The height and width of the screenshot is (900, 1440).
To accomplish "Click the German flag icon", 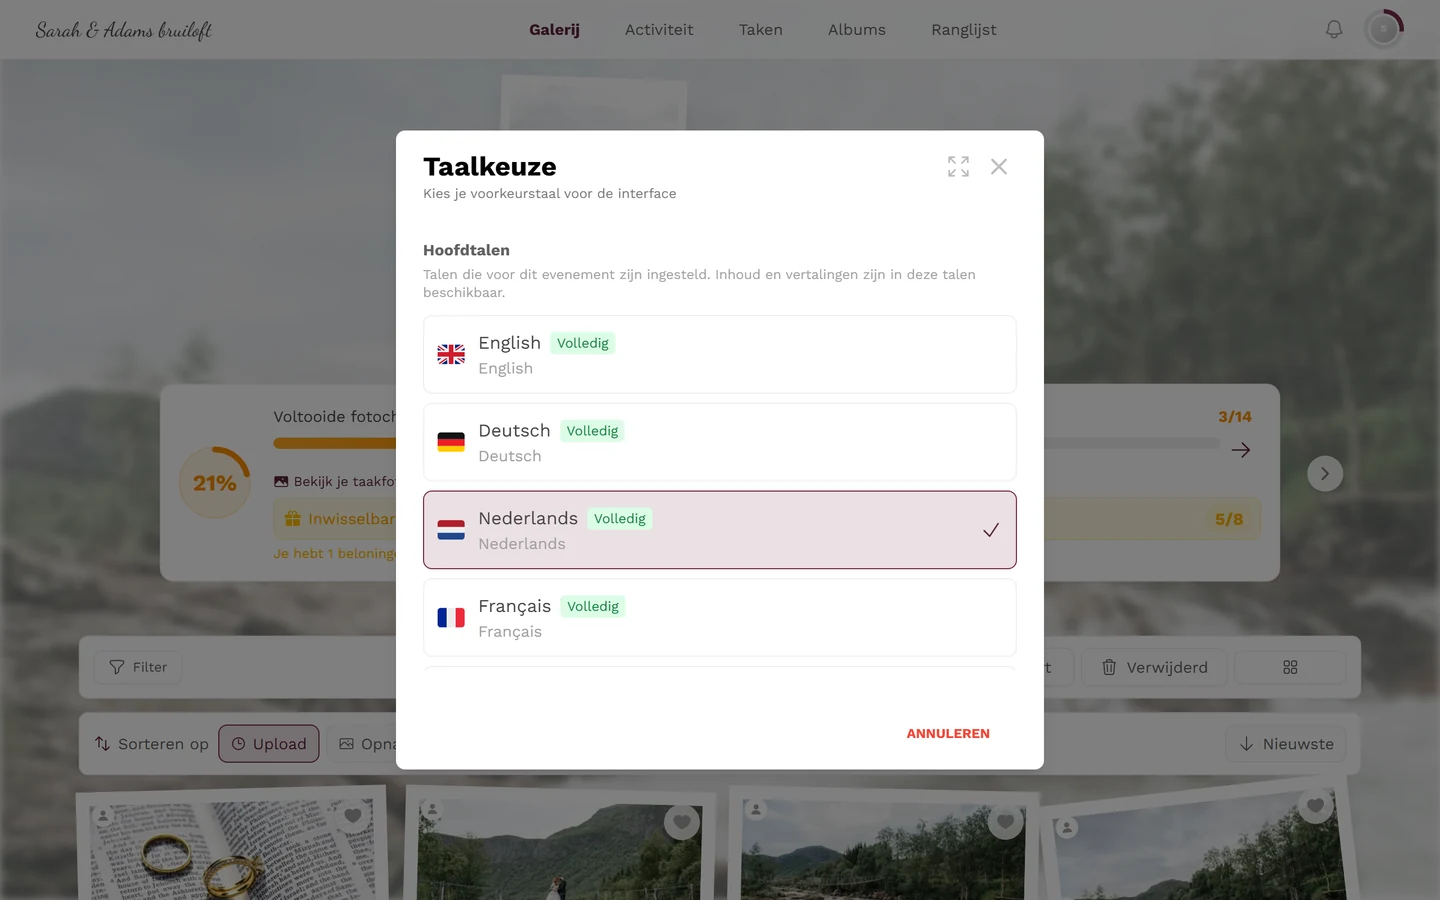I will tap(451, 442).
